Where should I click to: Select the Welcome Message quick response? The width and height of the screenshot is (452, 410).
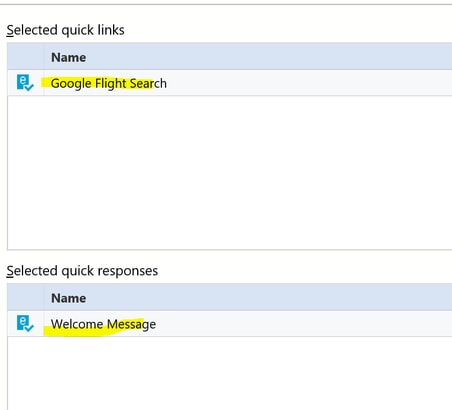coord(103,324)
